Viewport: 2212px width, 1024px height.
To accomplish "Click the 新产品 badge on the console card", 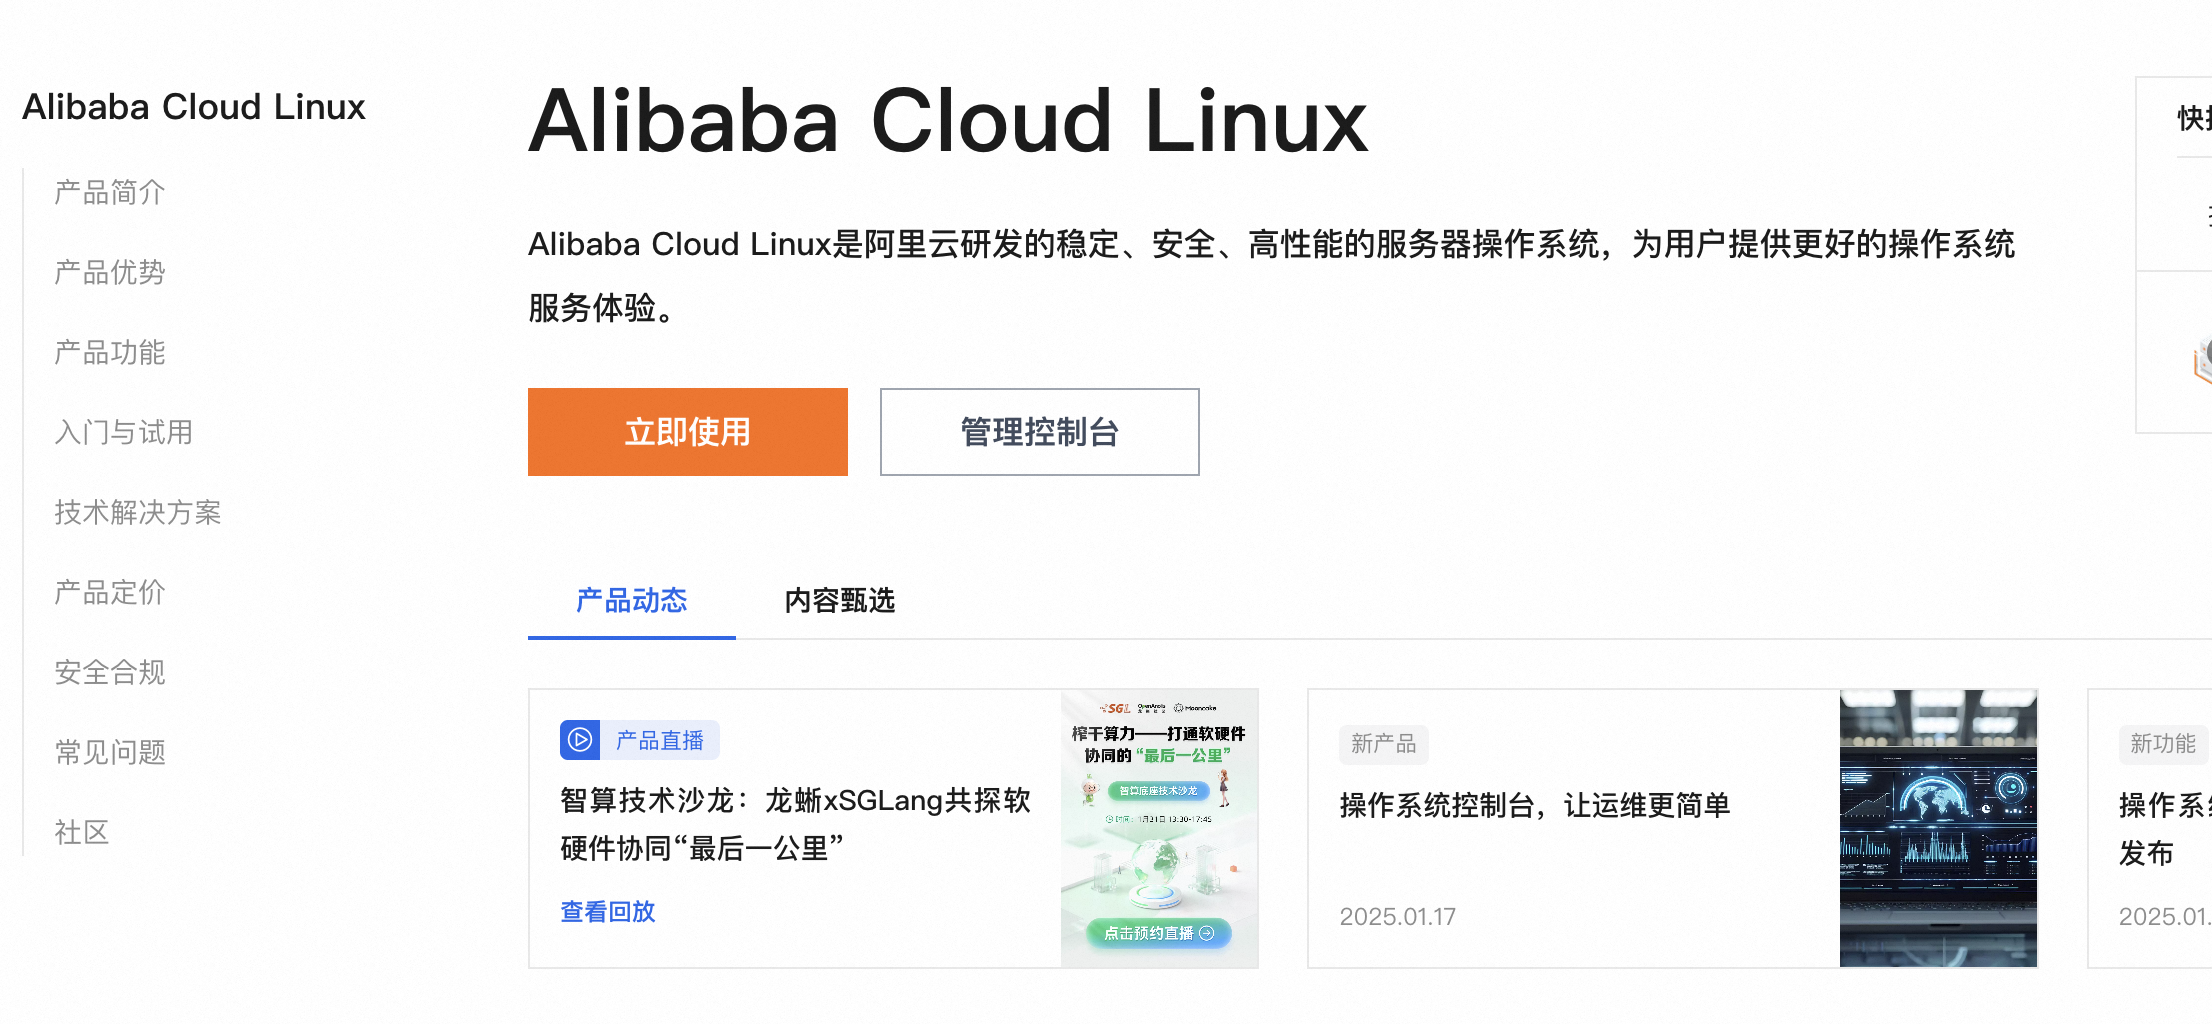I will click(1384, 744).
